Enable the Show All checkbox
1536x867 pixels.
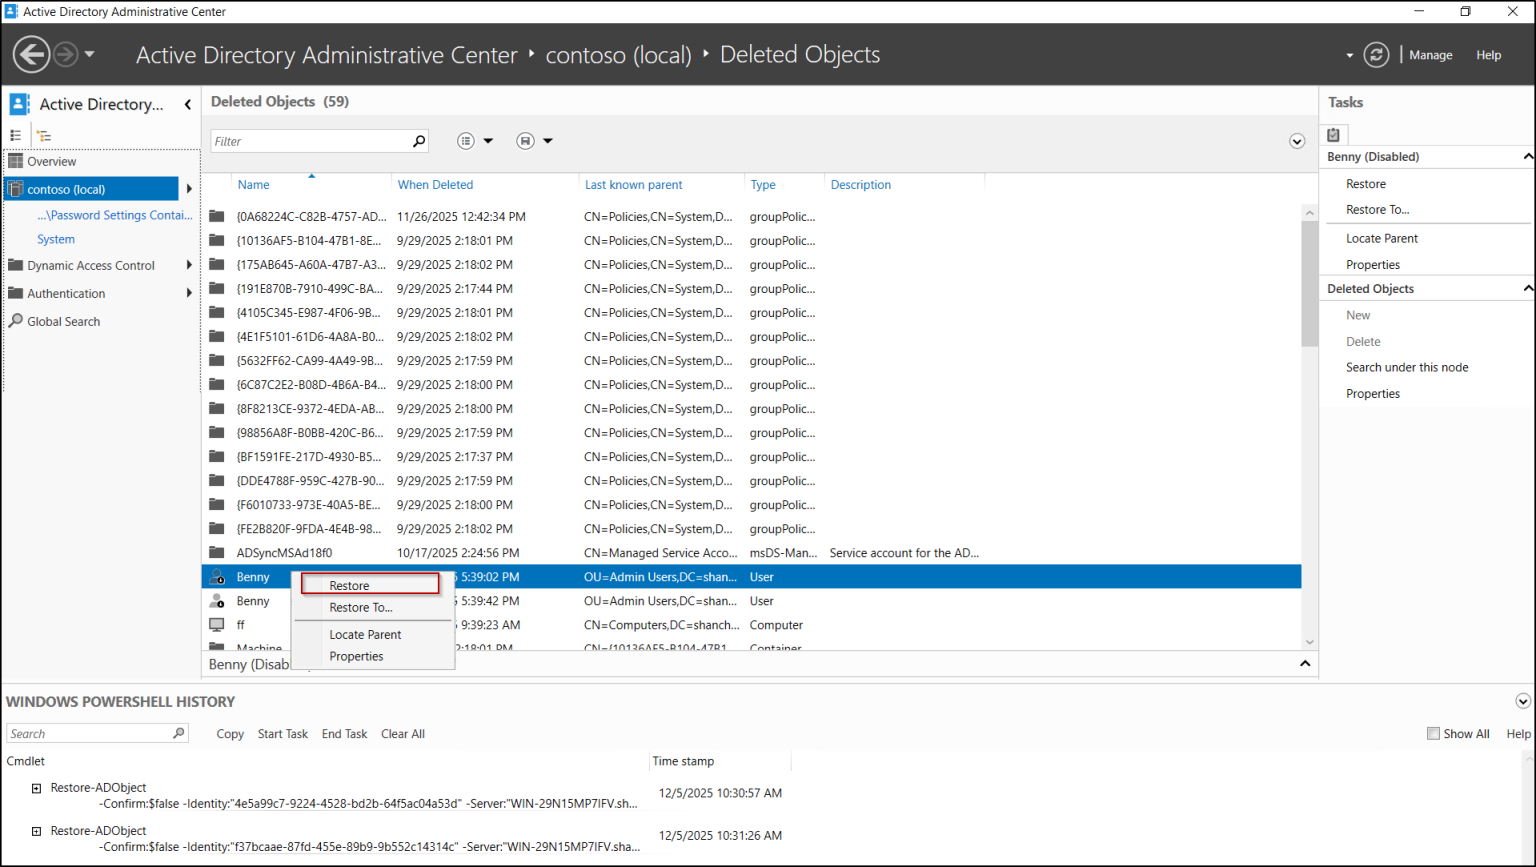[x=1432, y=733]
